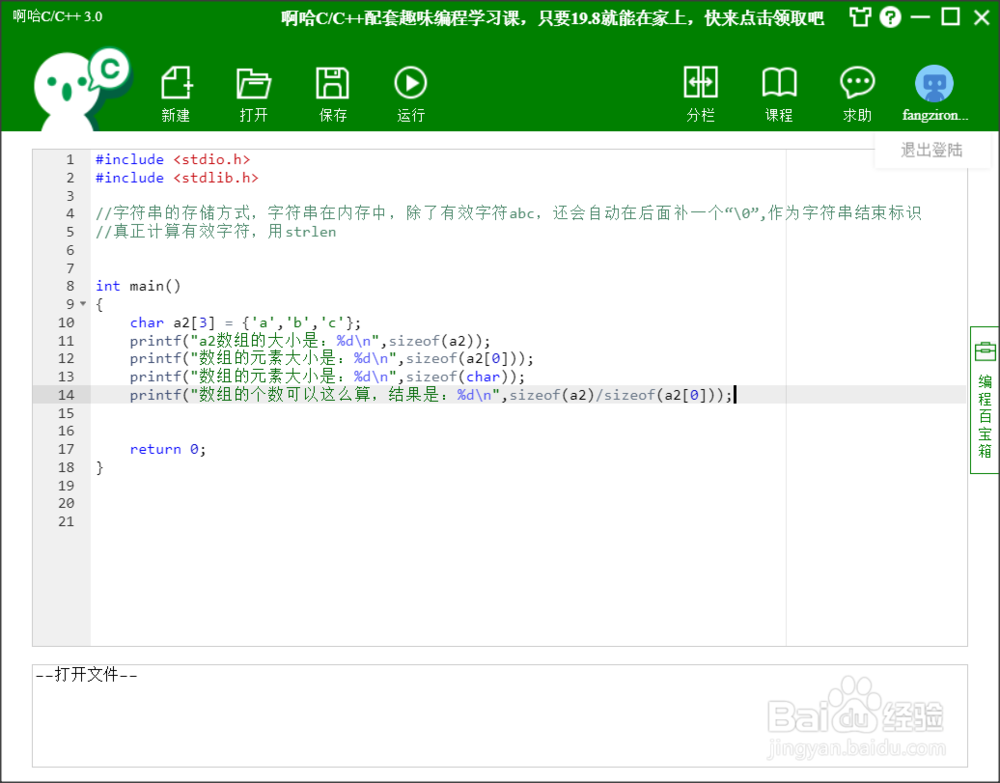Click the '--打开文件--' output message
The height and width of the screenshot is (783, 1000).
pos(86,675)
